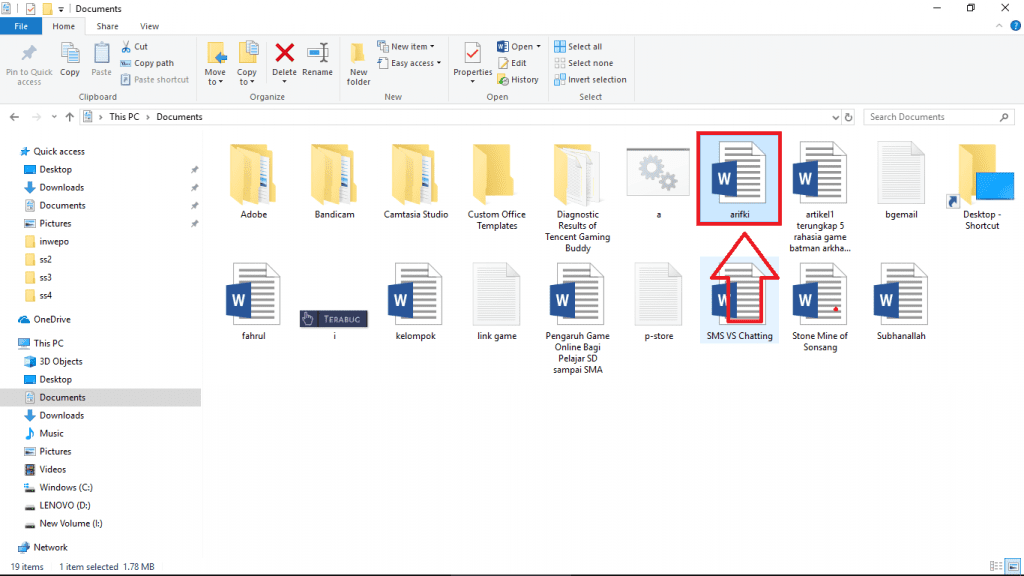Refresh the Documents folder

click(848, 118)
